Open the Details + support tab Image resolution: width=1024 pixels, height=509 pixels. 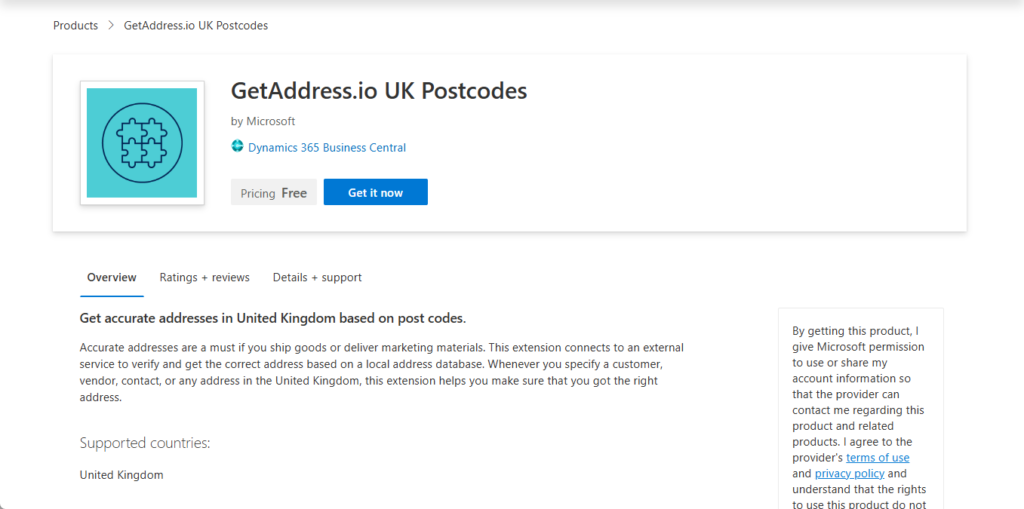coord(317,278)
